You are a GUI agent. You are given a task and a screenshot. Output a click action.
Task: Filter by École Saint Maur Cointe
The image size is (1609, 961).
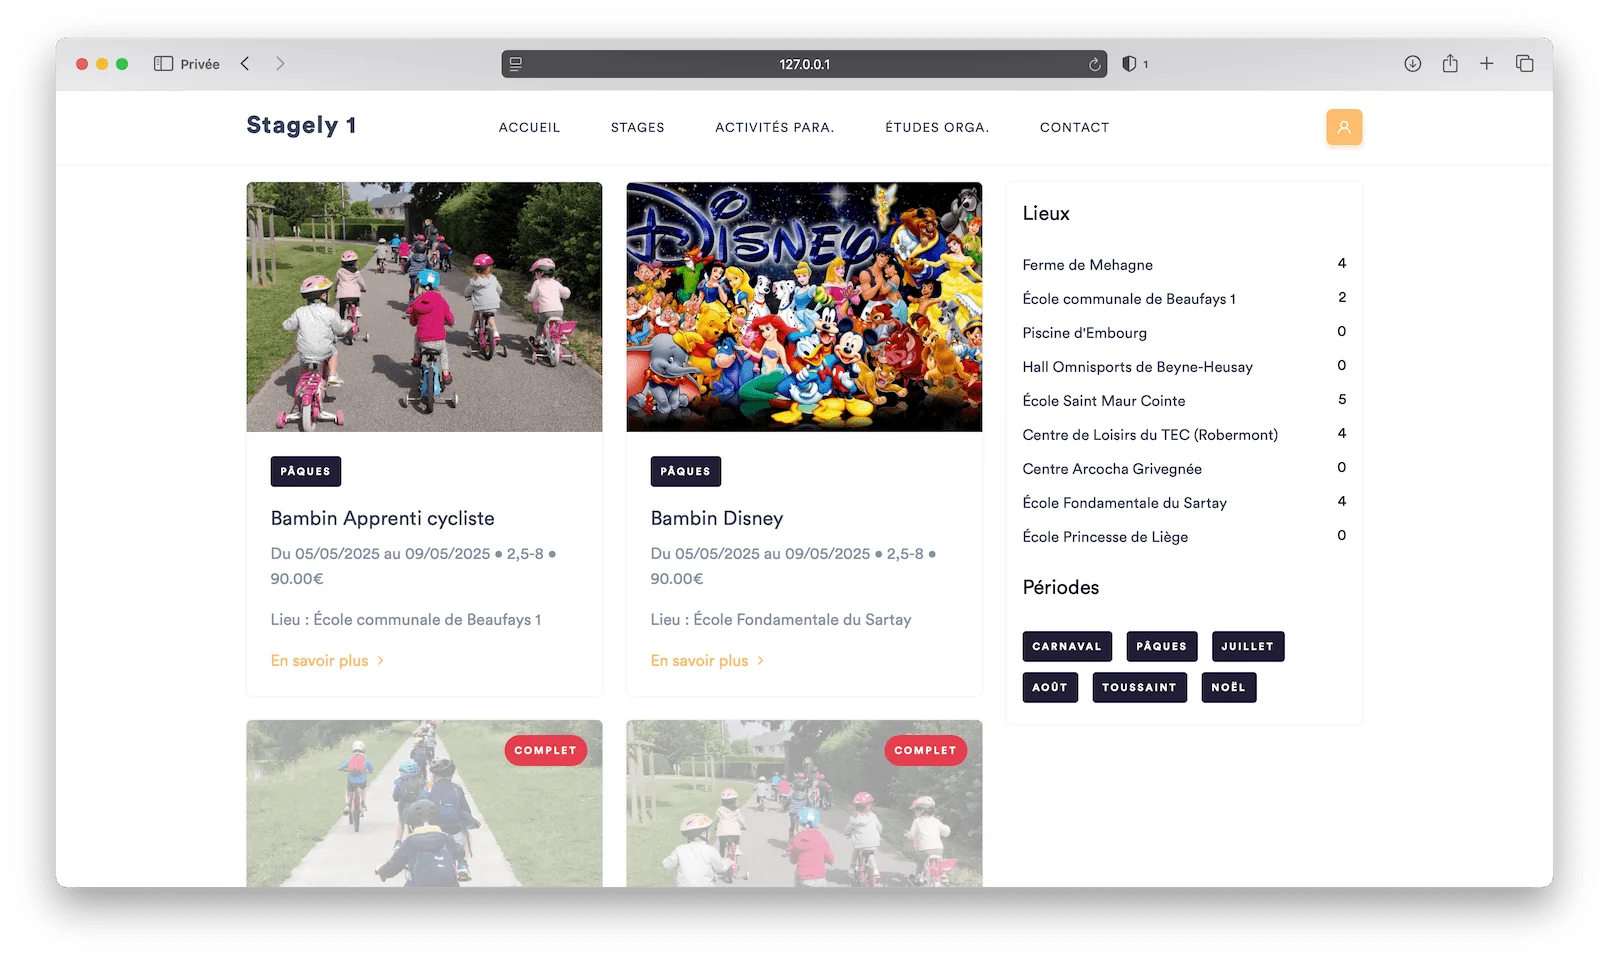click(x=1103, y=401)
